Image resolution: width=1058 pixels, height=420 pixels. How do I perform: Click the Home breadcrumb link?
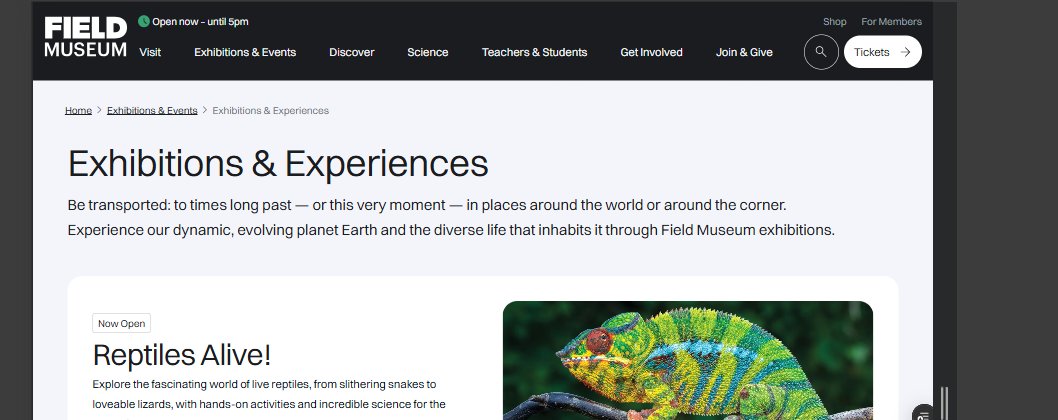point(78,110)
